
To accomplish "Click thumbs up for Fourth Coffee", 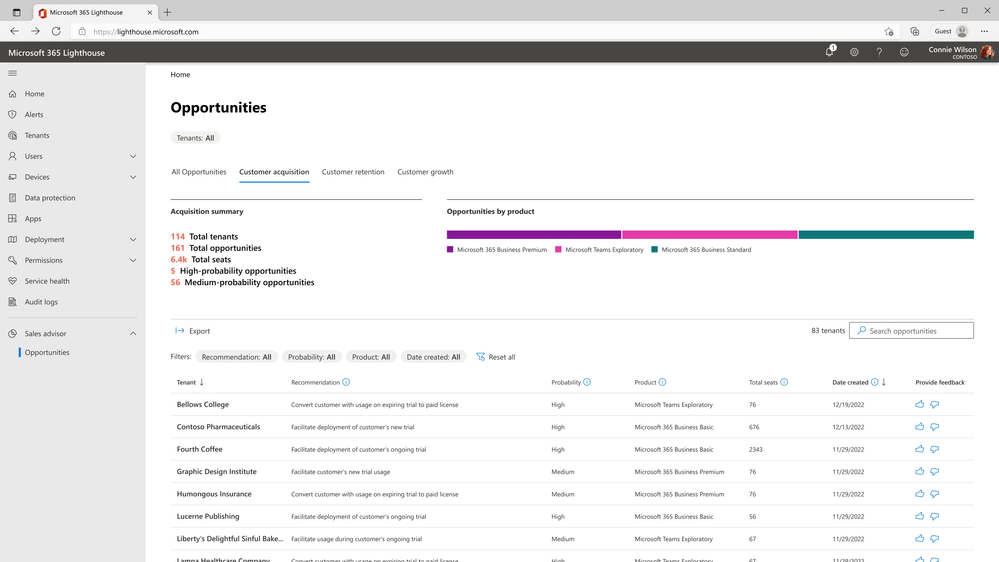I will [x=919, y=449].
